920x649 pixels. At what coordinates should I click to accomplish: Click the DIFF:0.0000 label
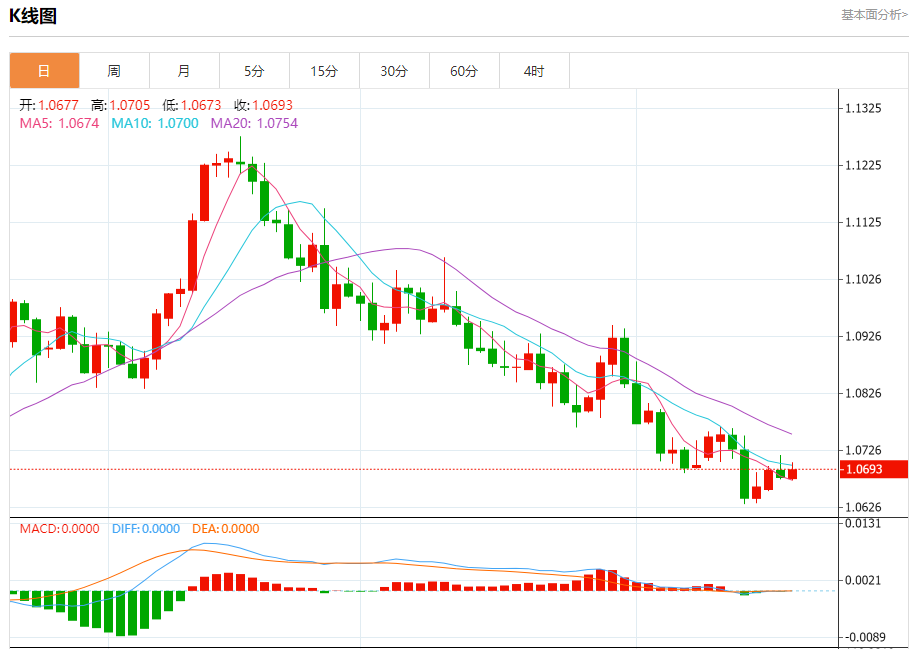tap(146, 529)
